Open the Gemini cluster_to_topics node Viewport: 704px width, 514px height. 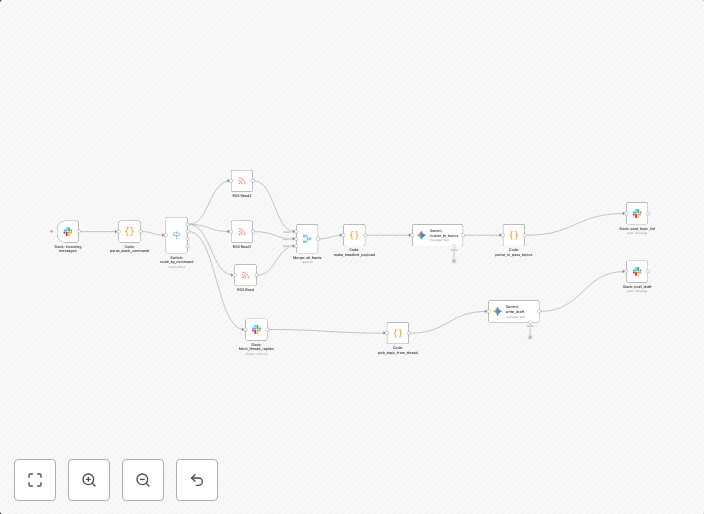point(437,235)
